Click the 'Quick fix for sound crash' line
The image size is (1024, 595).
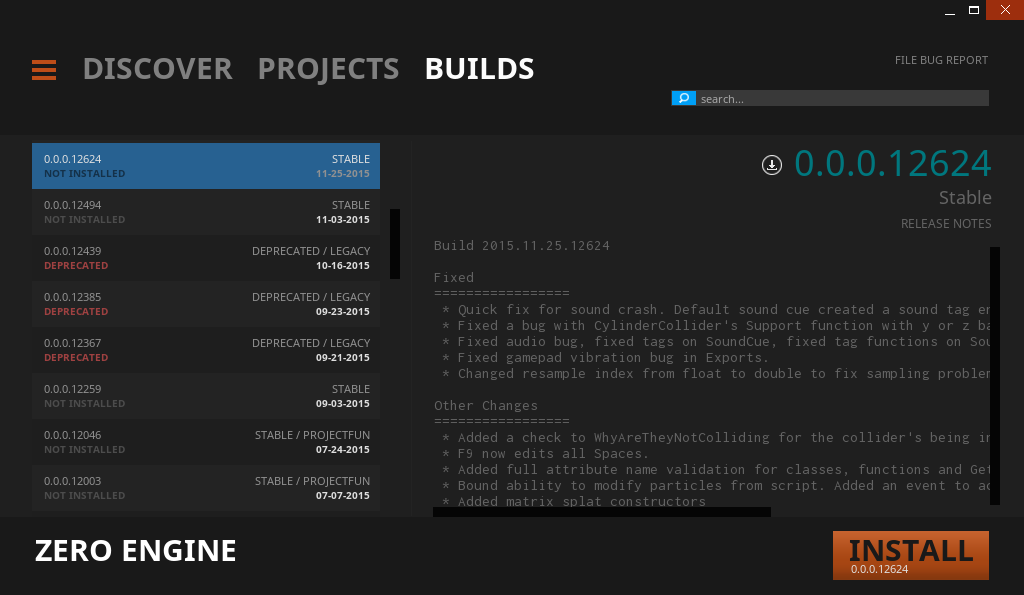click(715, 310)
